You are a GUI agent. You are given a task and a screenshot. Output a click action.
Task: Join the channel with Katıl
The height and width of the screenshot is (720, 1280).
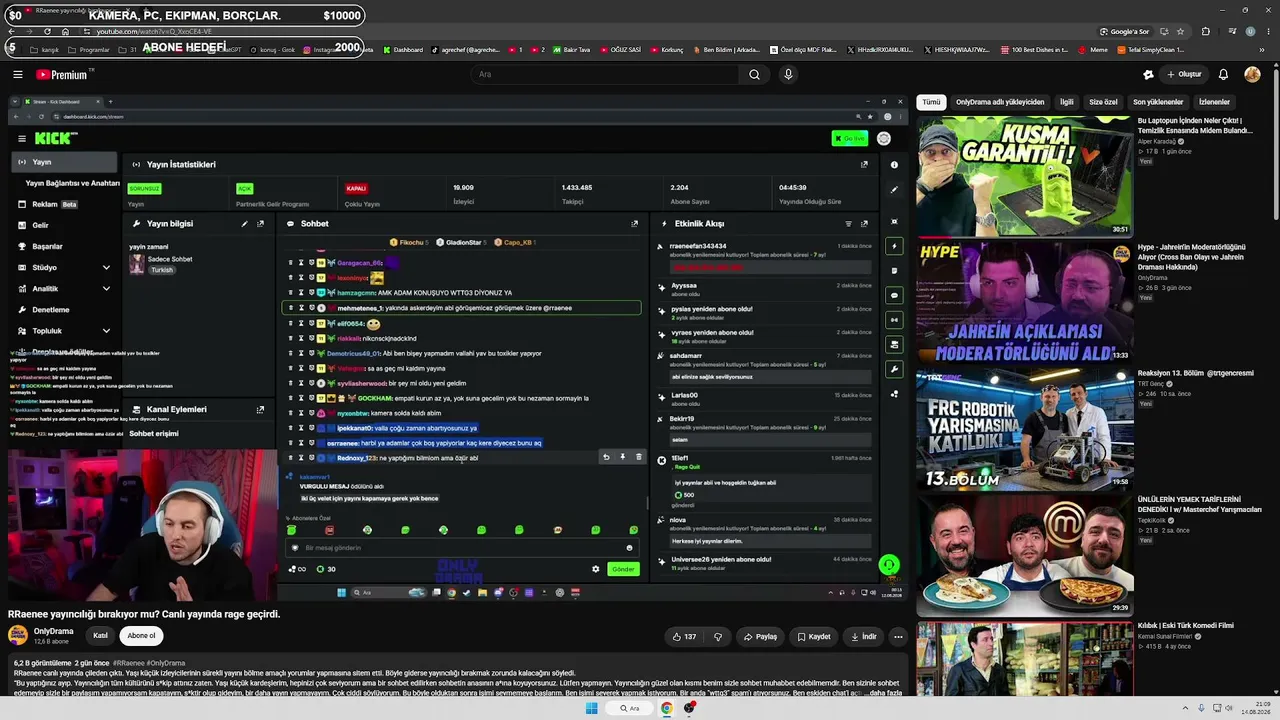click(100, 635)
